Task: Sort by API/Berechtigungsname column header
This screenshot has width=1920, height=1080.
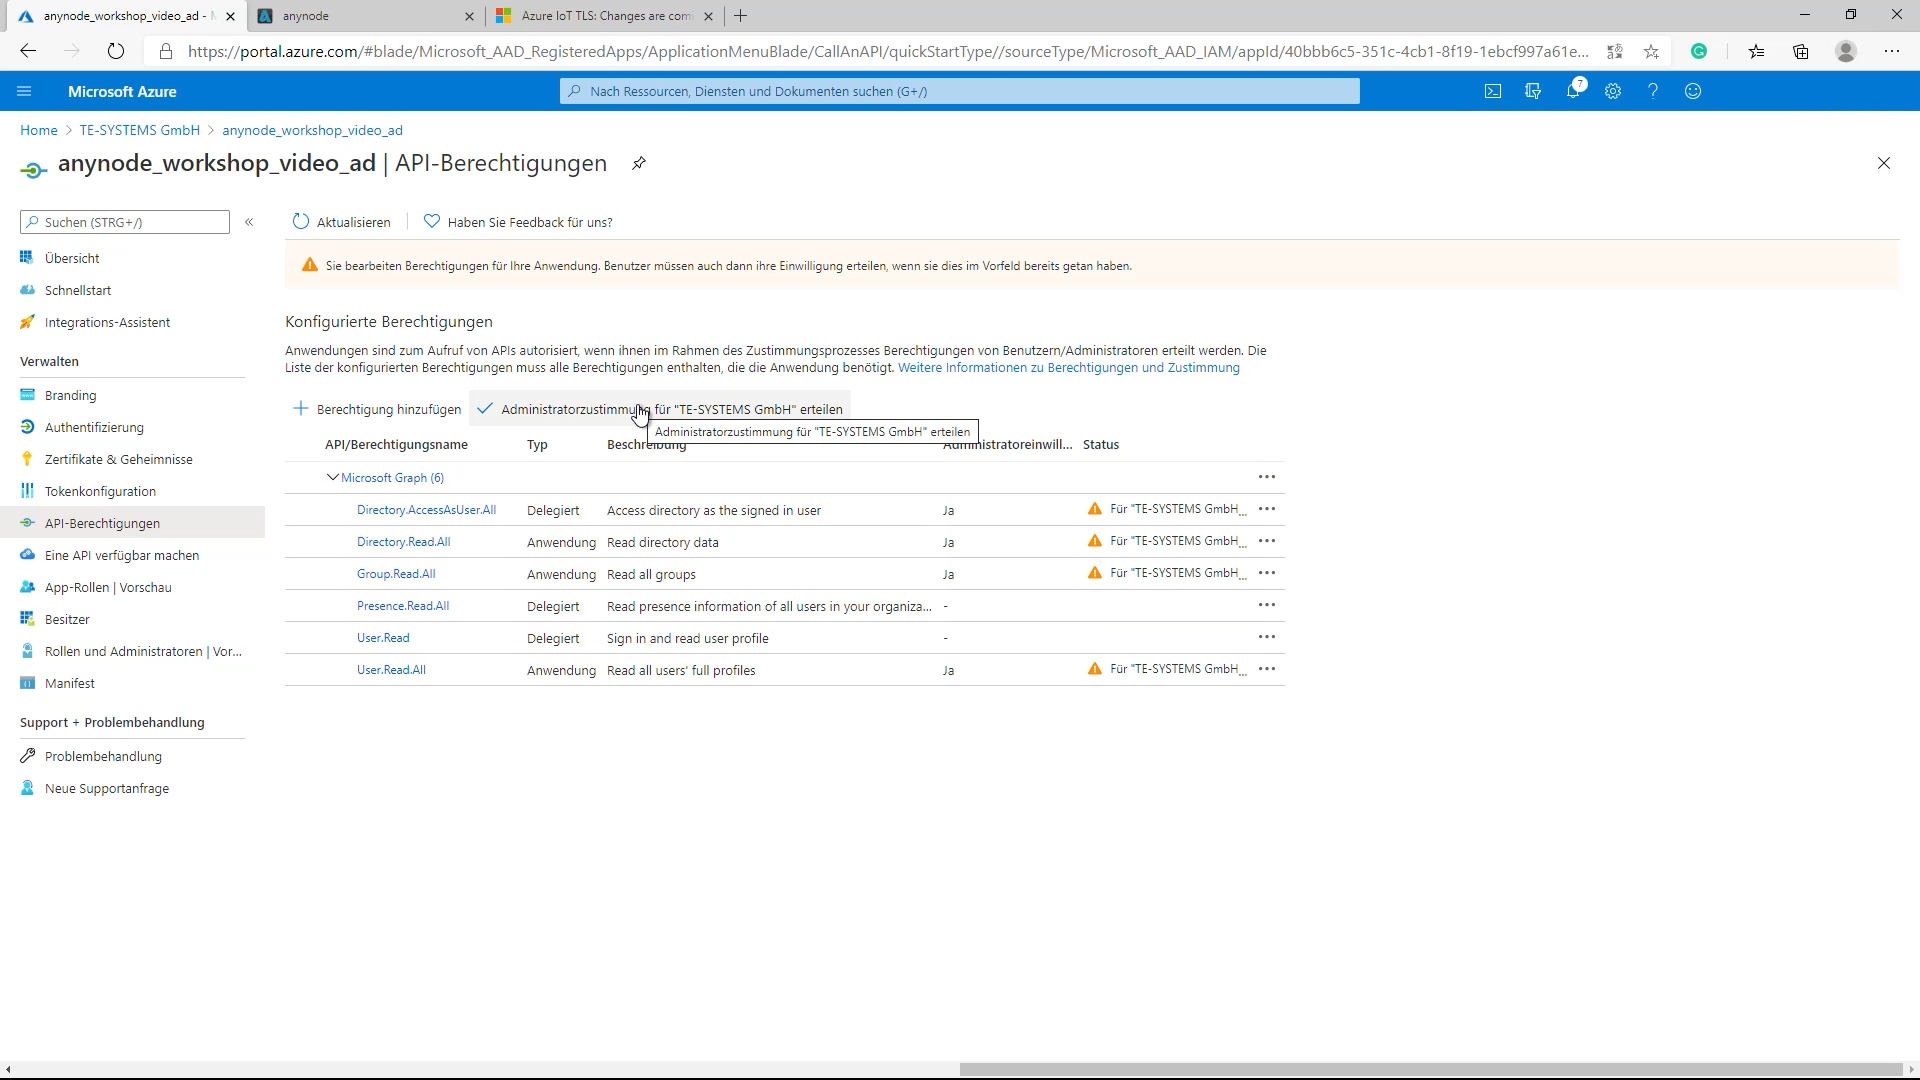Action: (x=396, y=445)
